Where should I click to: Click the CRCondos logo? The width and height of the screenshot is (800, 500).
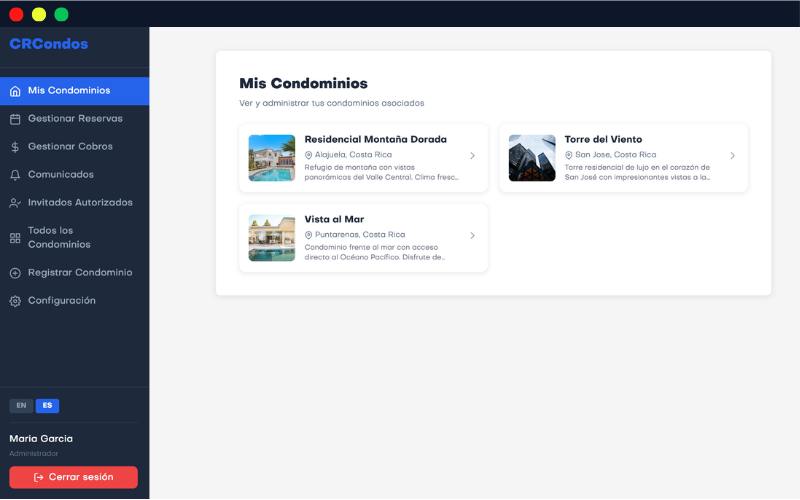pyautogui.click(x=48, y=44)
